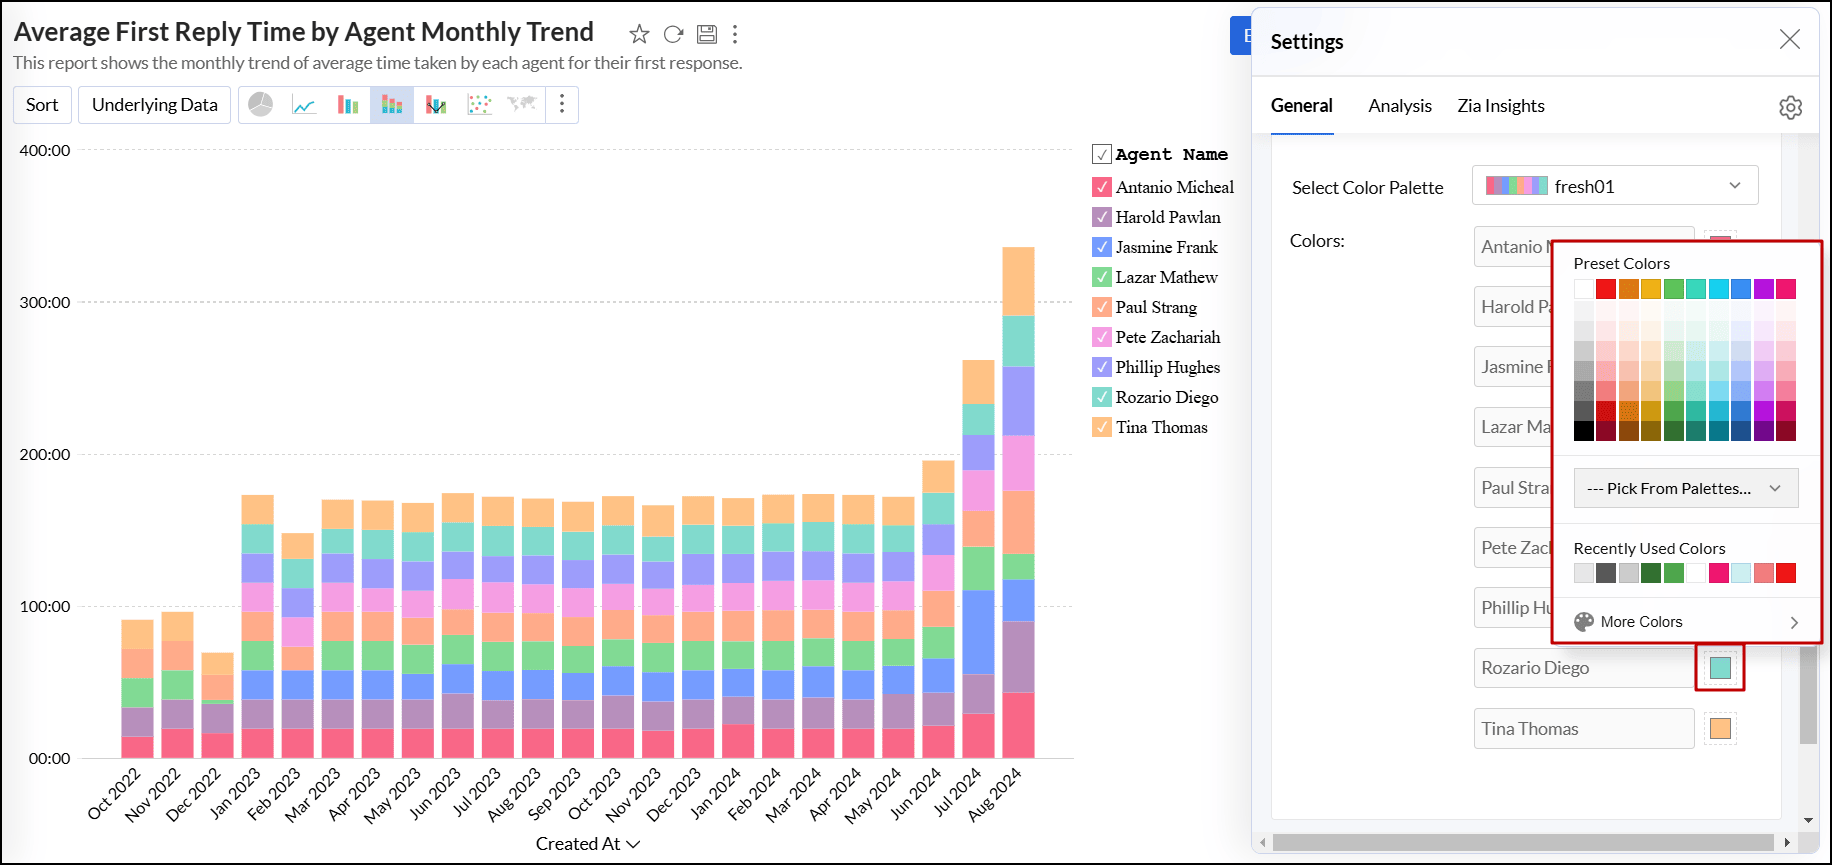Image resolution: width=1832 pixels, height=865 pixels.
Task: Toggle the Agent Name master checkbox
Action: [1102, 154]
